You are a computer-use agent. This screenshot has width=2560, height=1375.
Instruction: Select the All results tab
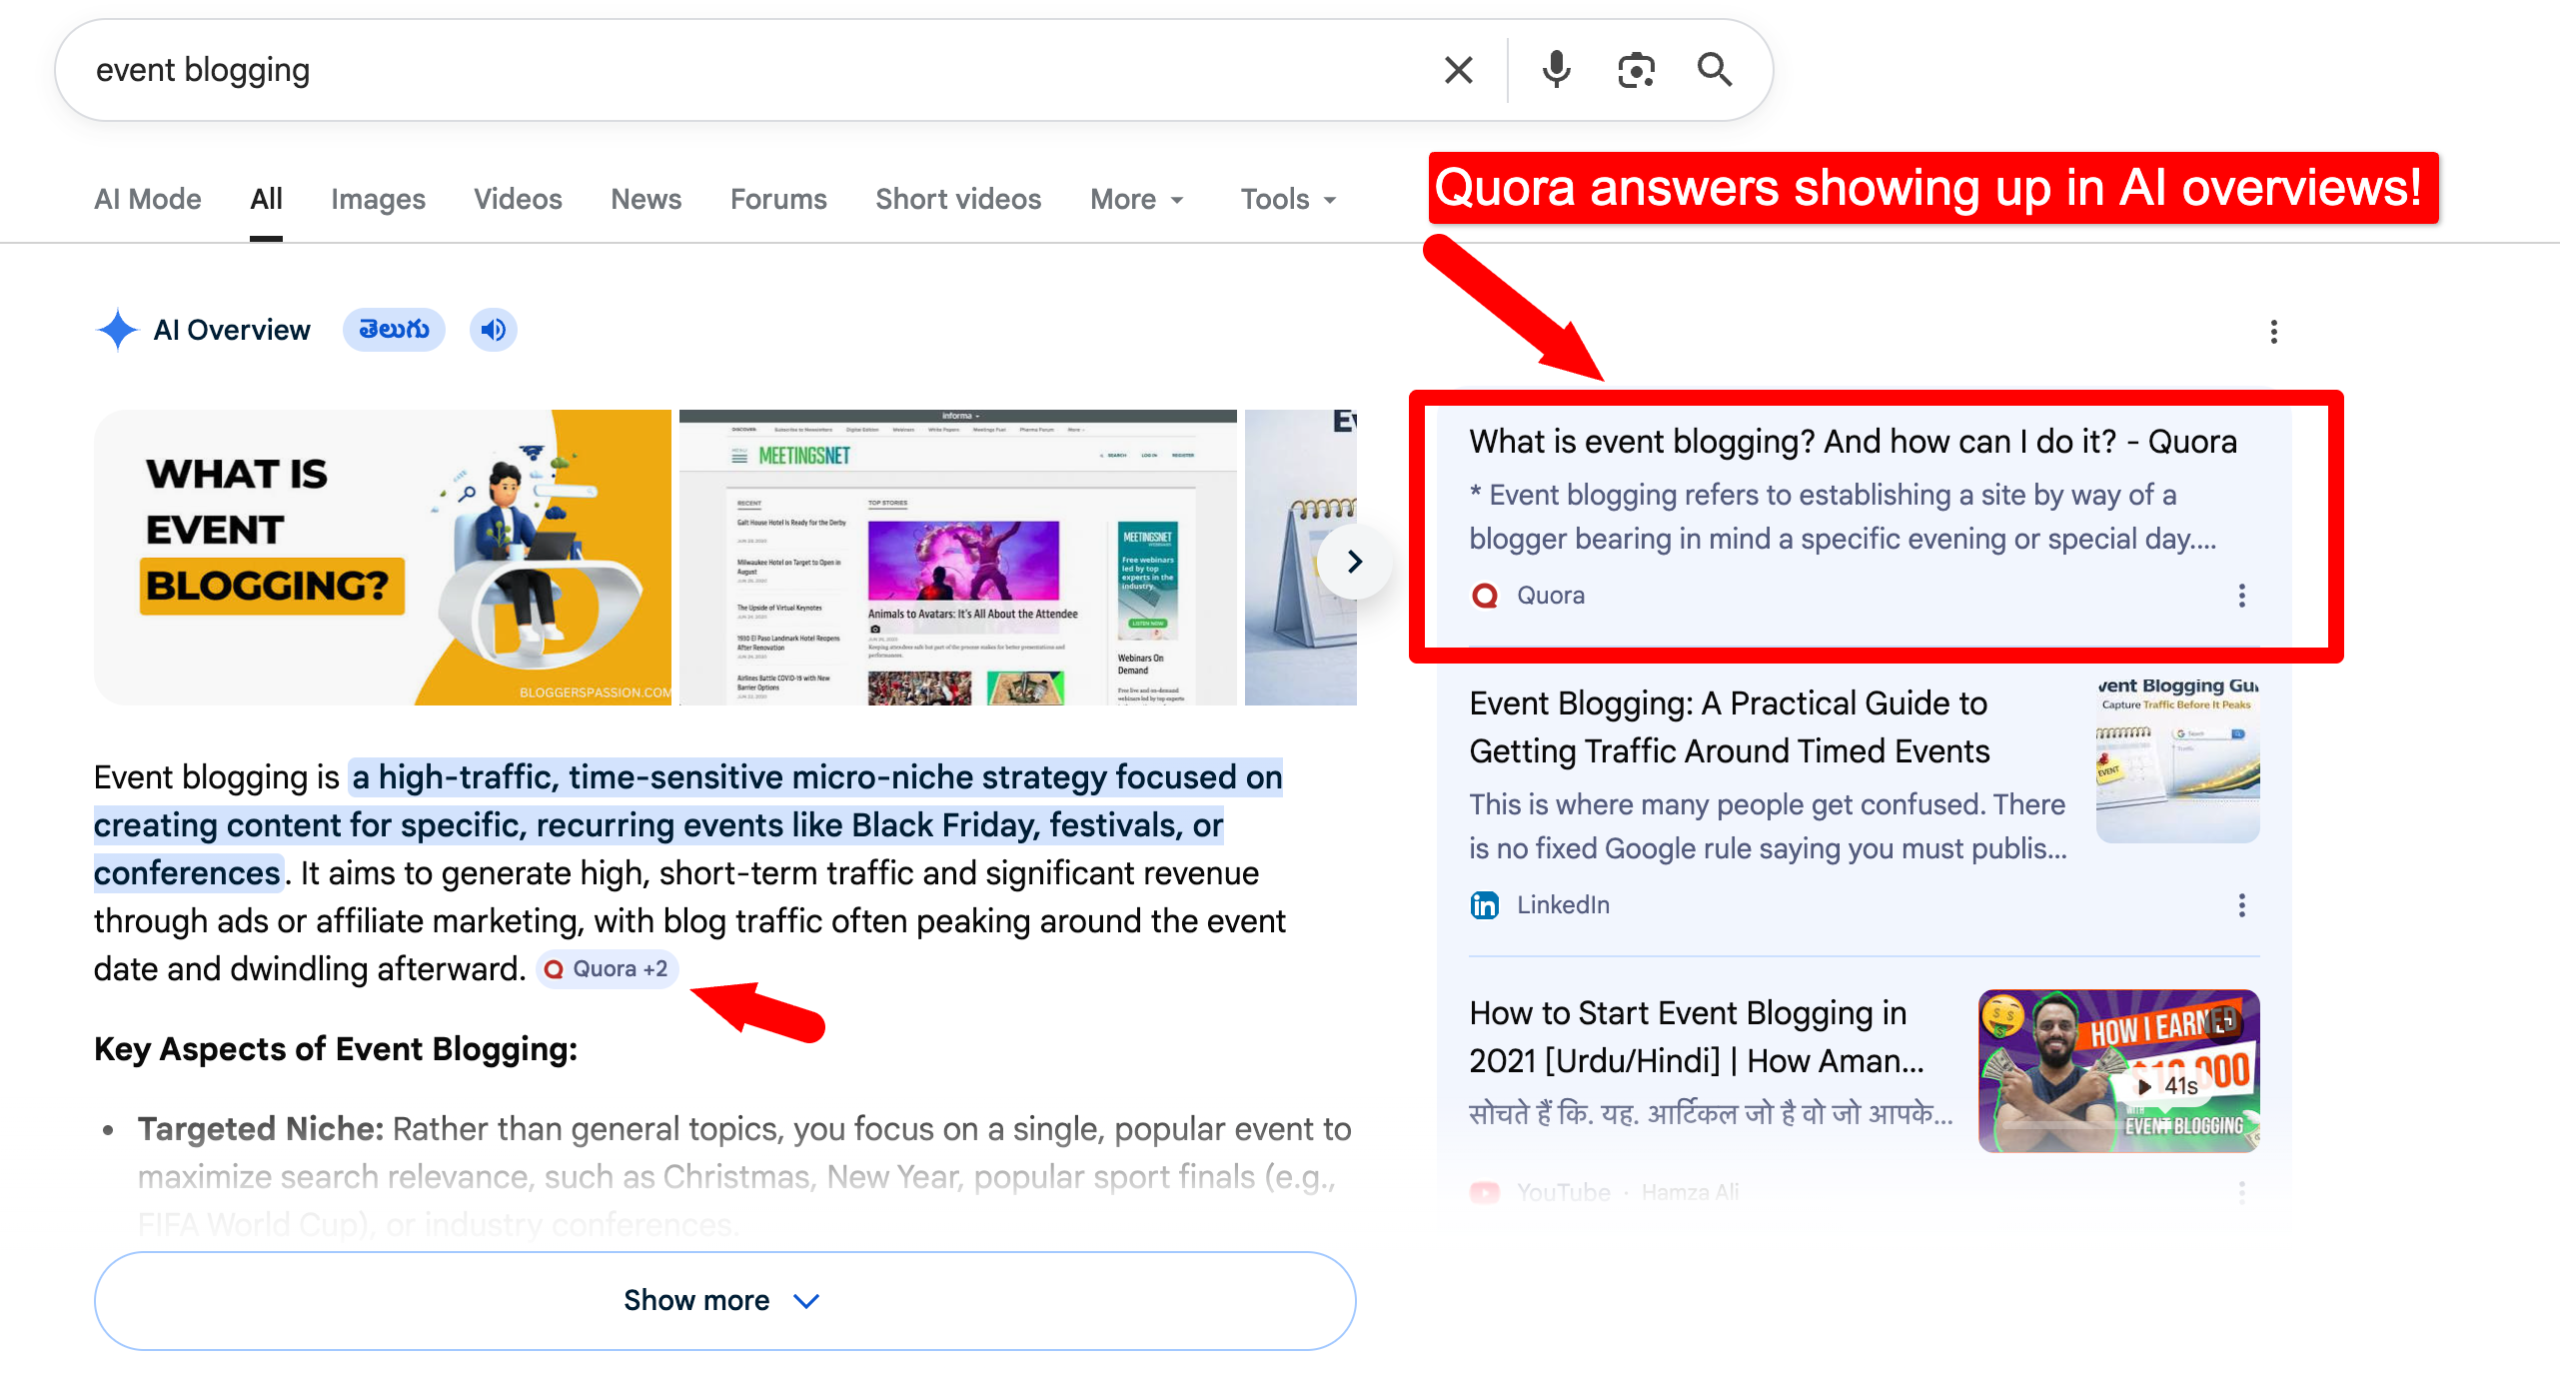coord(266,199)
